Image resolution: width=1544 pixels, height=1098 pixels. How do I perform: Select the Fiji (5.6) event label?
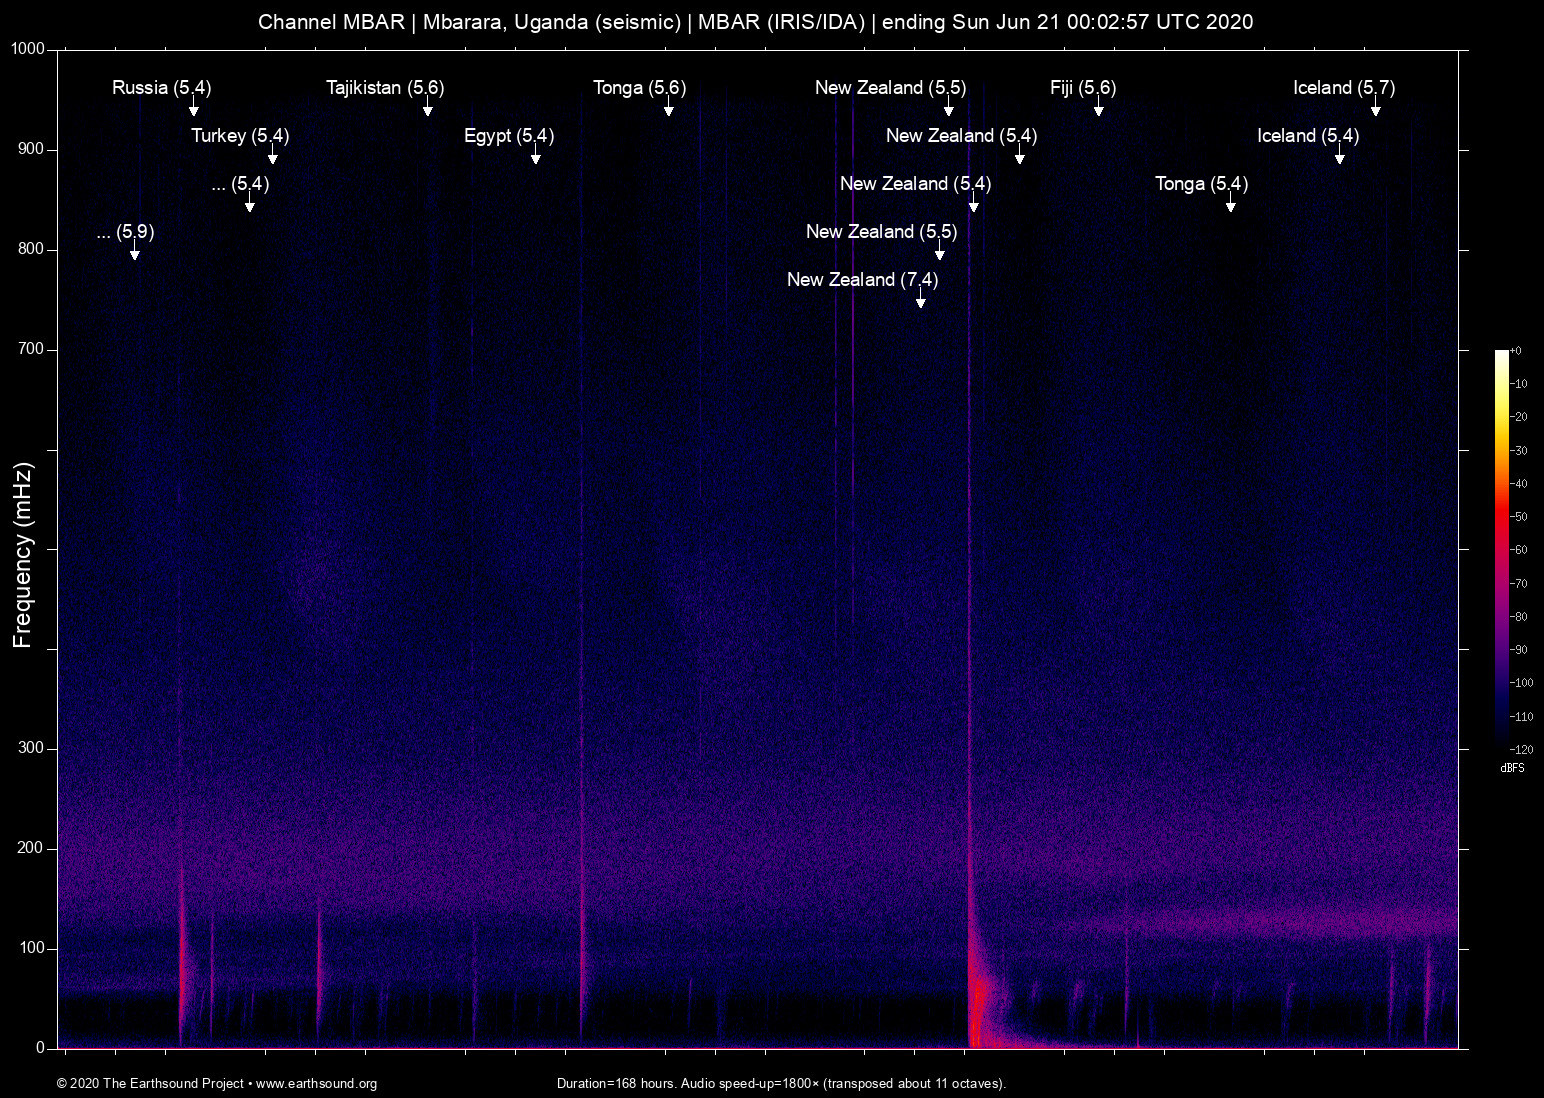pyautogui.click(x=1083, y=88)
